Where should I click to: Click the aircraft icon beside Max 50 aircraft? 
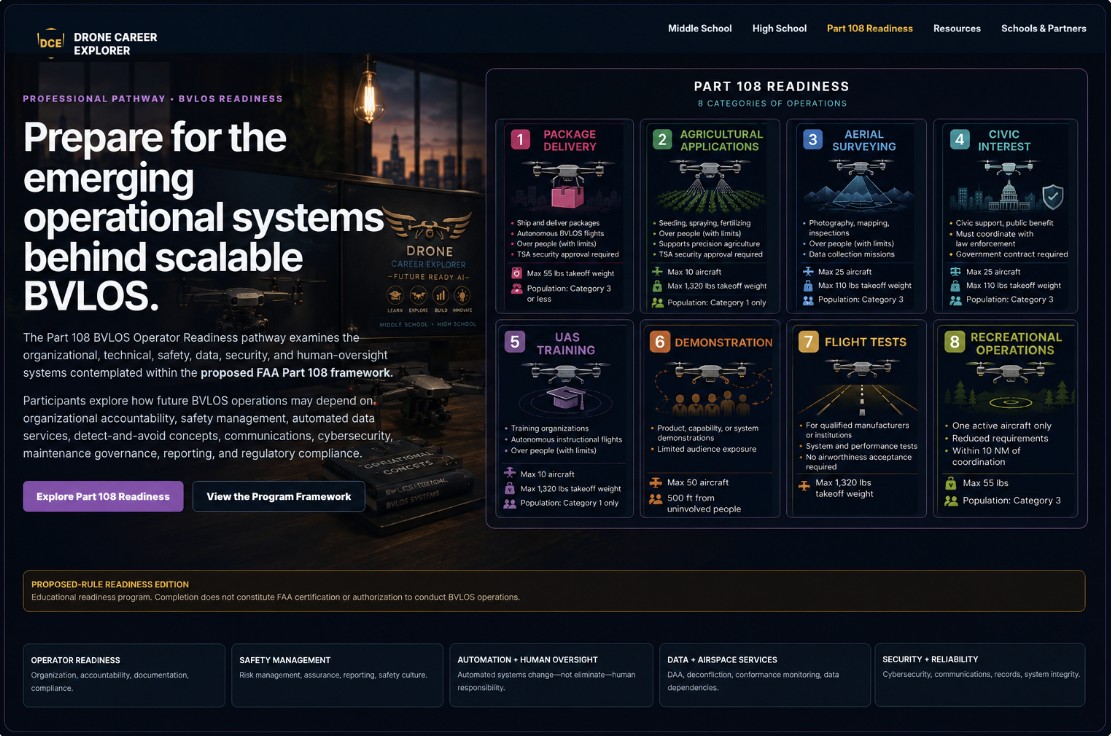pos(655,482)
